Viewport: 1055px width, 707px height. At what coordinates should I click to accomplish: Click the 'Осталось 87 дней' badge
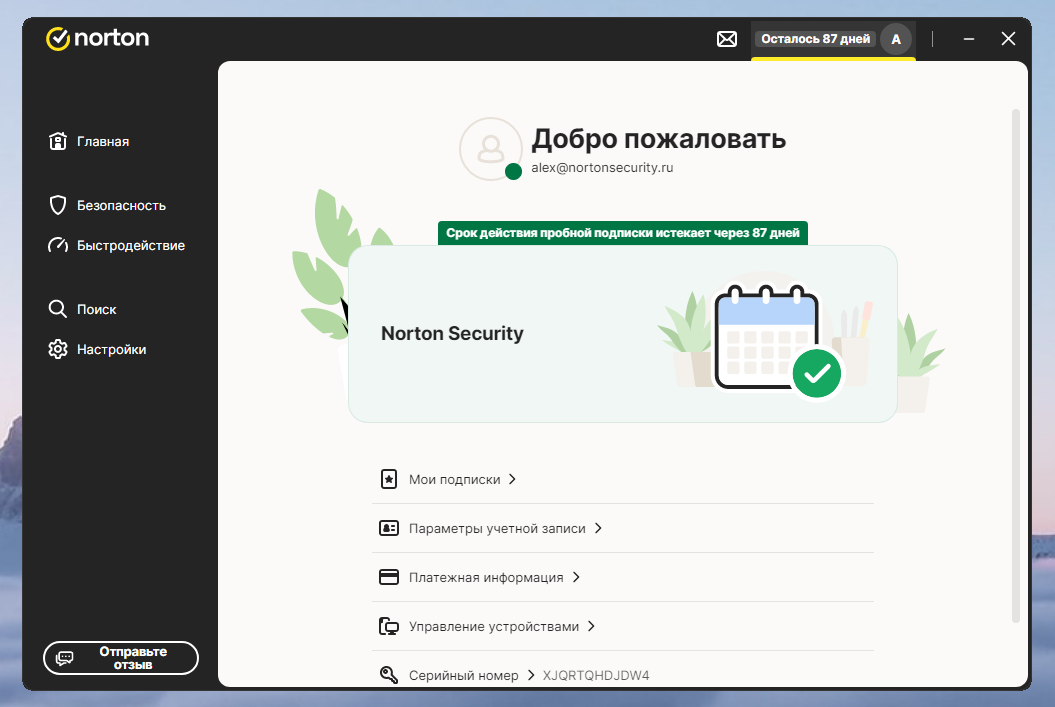coord(815,39)
